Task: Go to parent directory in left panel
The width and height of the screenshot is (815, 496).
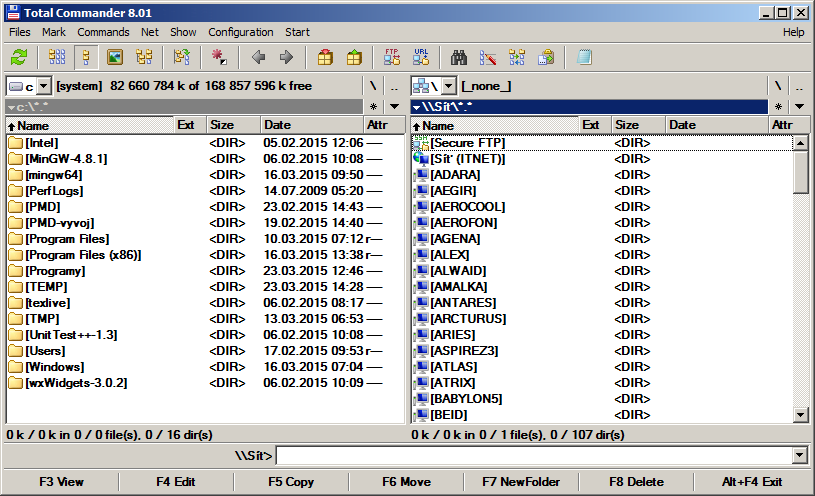Action: coord(395,86)
